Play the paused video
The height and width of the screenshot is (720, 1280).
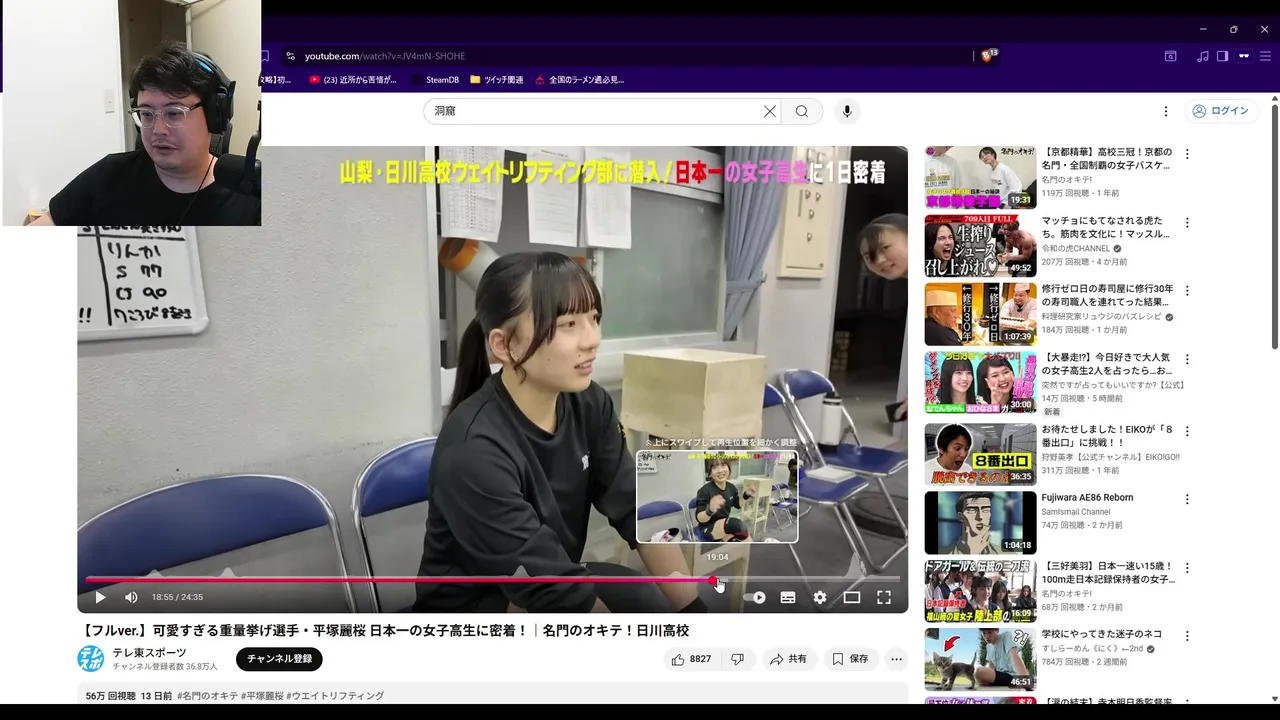[x=100, y=597]
